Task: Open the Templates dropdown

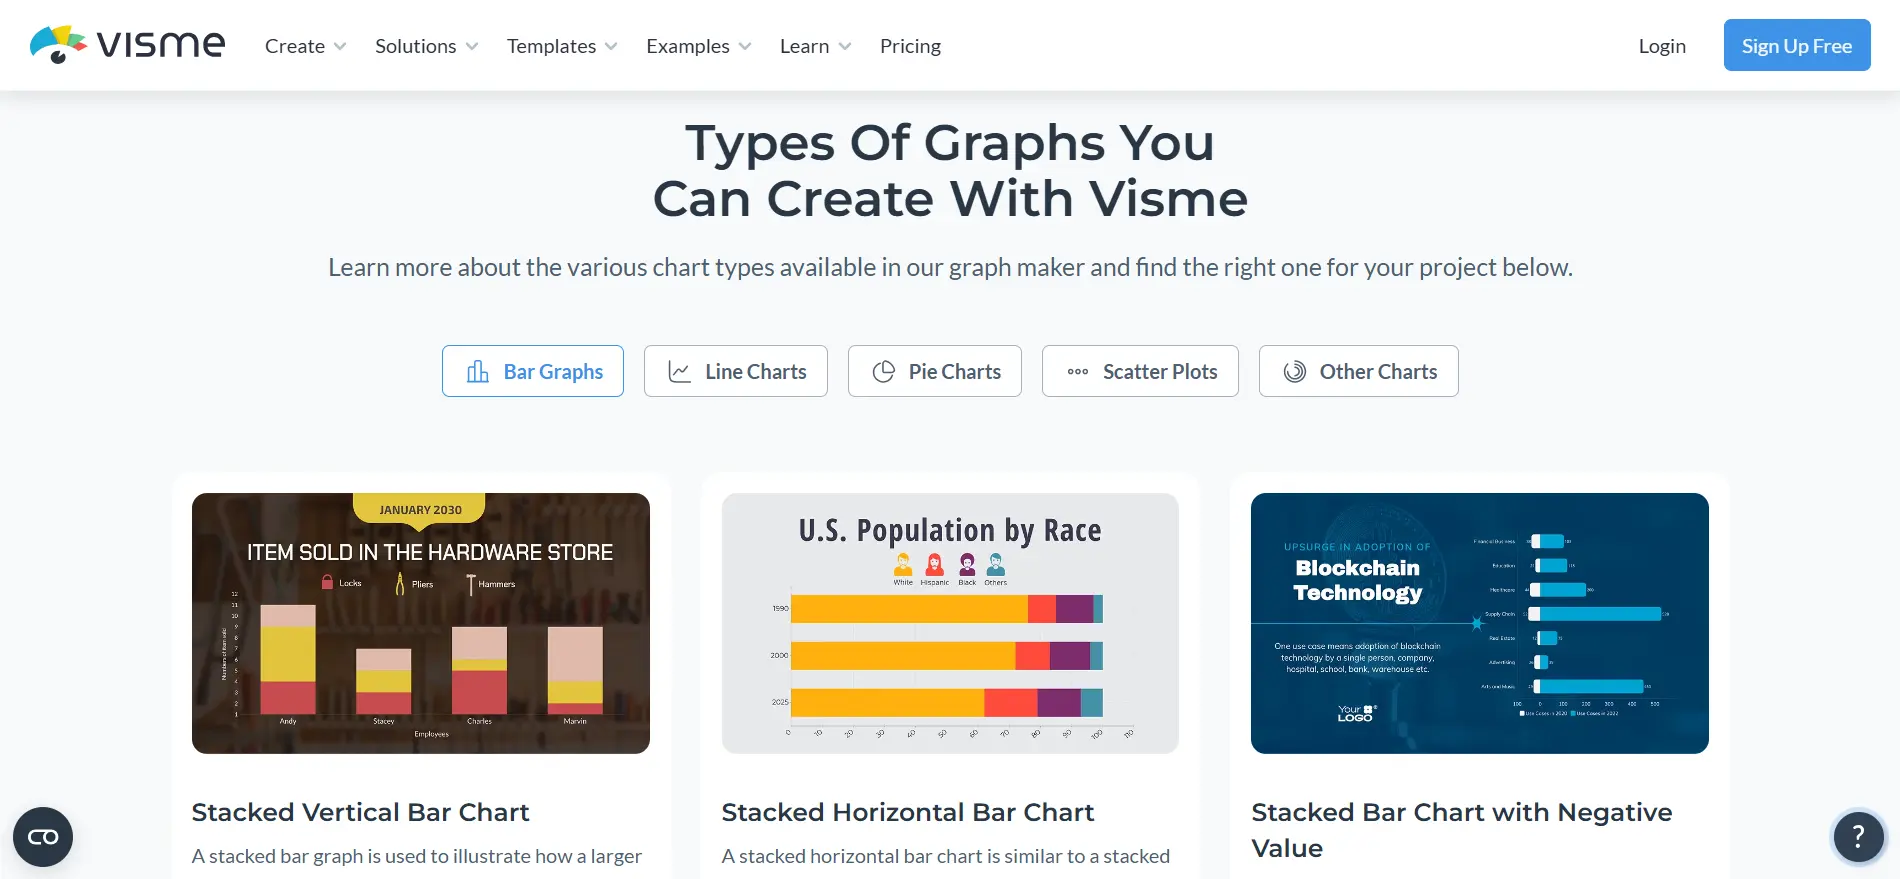Action: point(562,46)
